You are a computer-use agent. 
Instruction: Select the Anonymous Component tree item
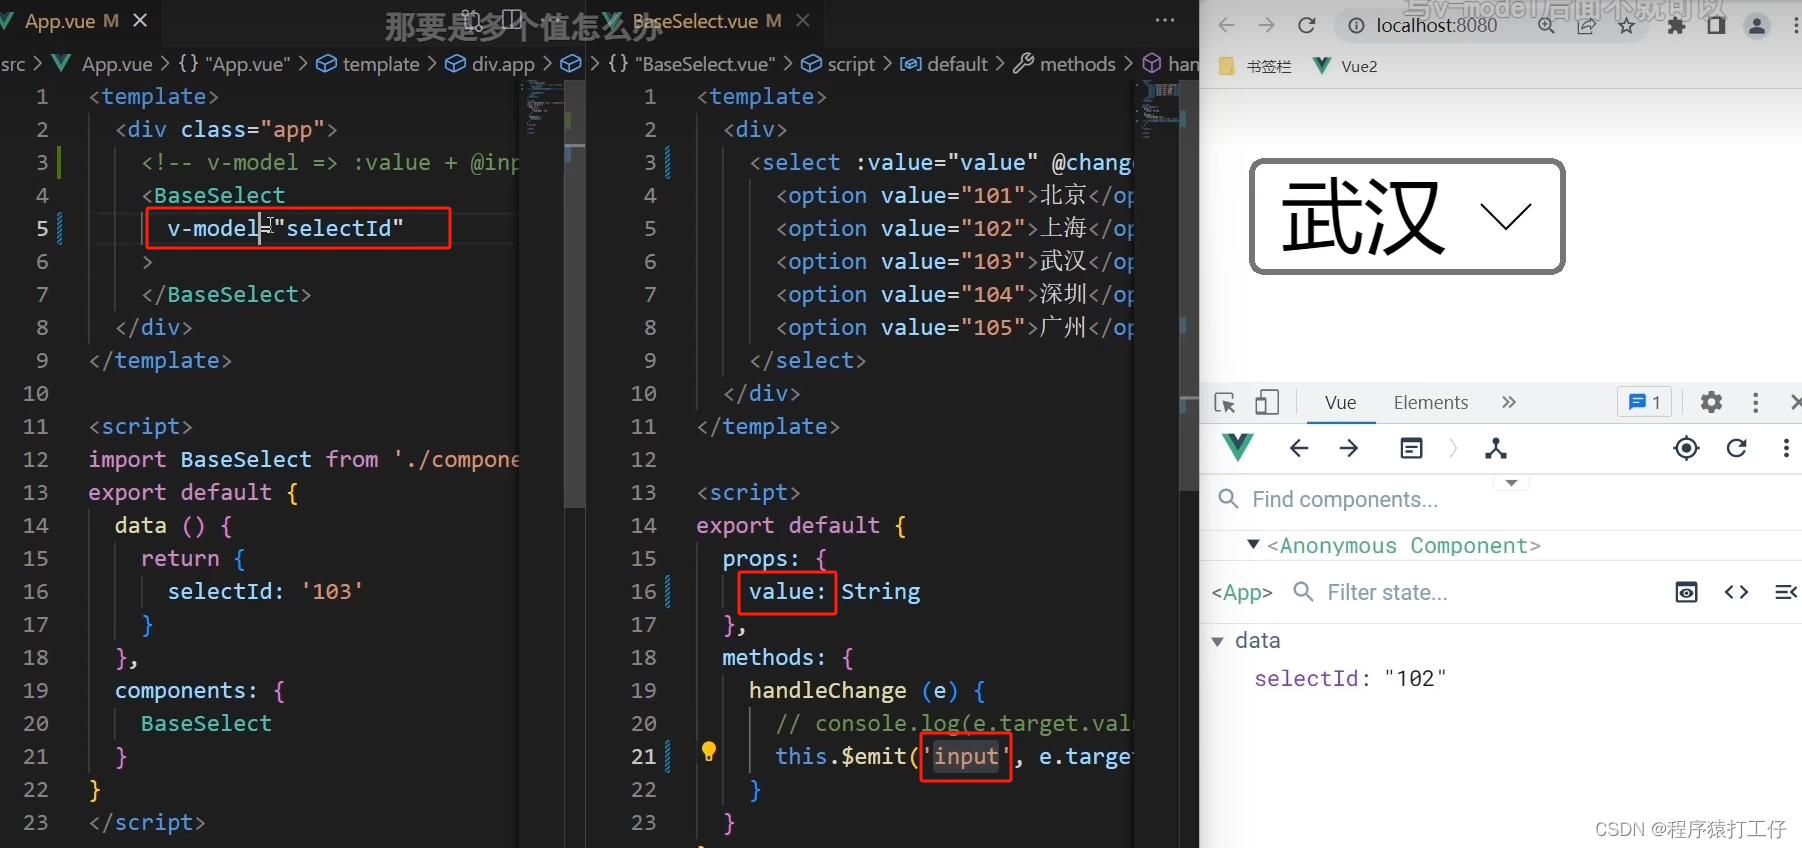coord(1403,546)
